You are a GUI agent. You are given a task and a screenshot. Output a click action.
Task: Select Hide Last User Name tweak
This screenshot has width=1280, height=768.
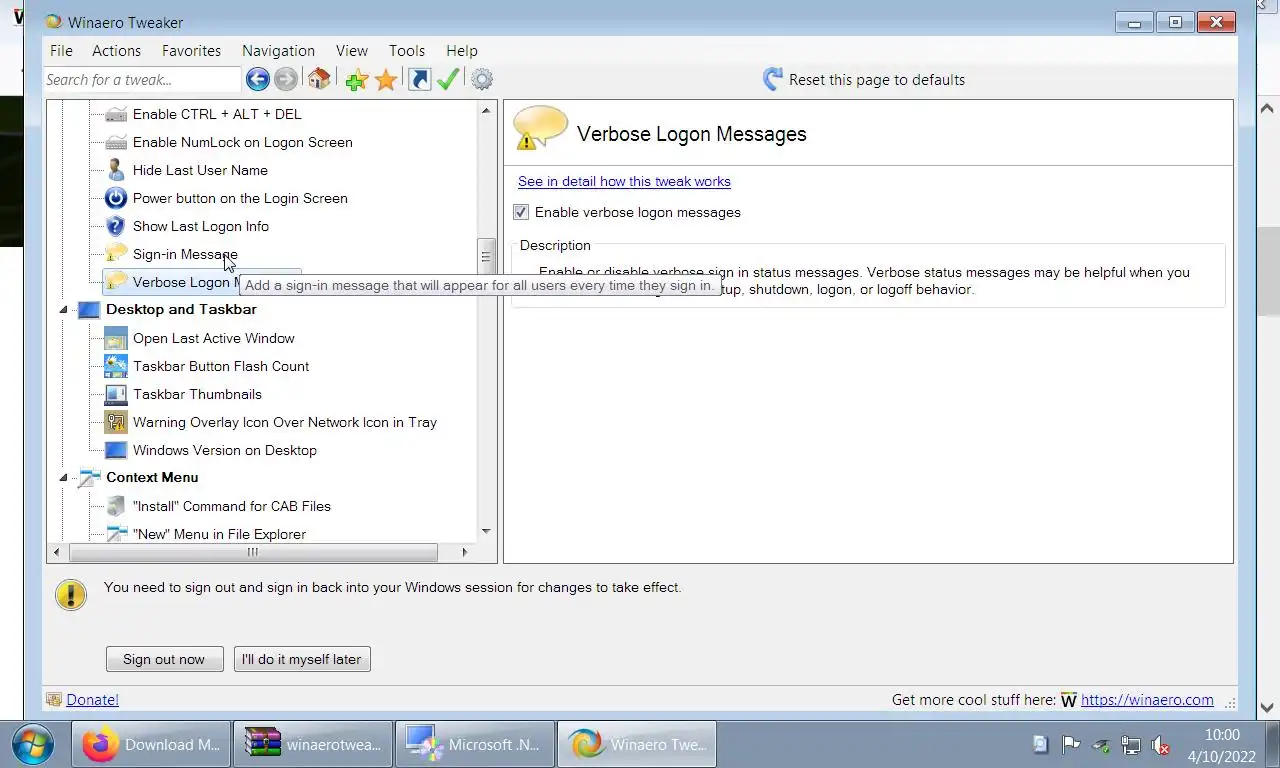[x=200, y=170]
